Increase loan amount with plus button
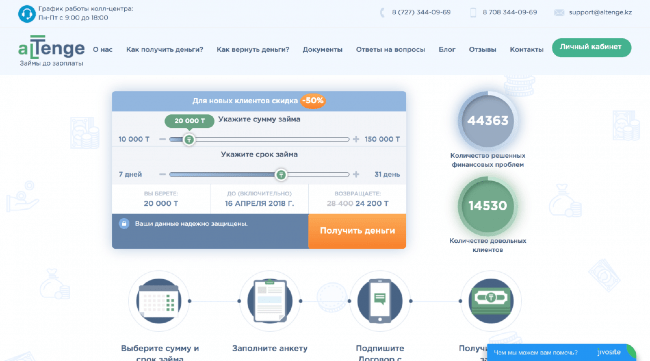This screenshot has height=361, width=650. pyautogui.click(x=356, y=139)
